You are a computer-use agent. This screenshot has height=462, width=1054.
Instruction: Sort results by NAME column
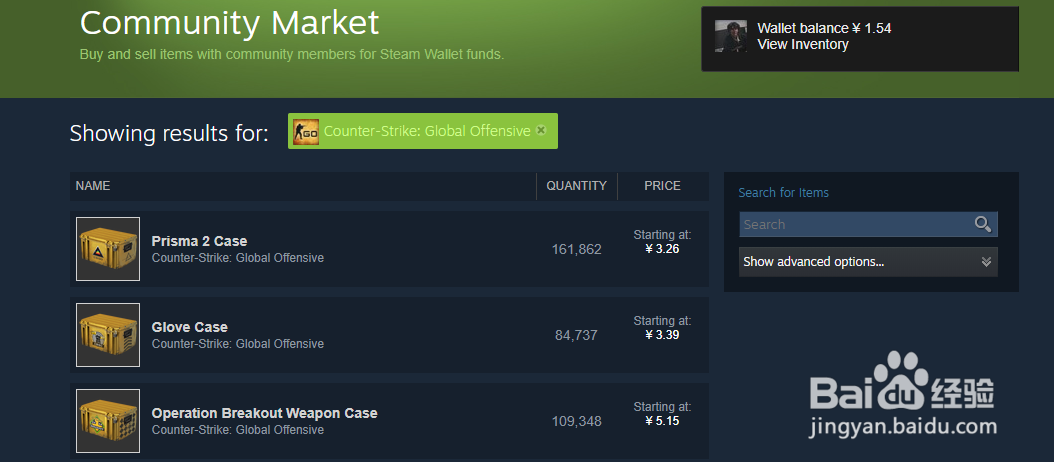(x=93, y=186)
